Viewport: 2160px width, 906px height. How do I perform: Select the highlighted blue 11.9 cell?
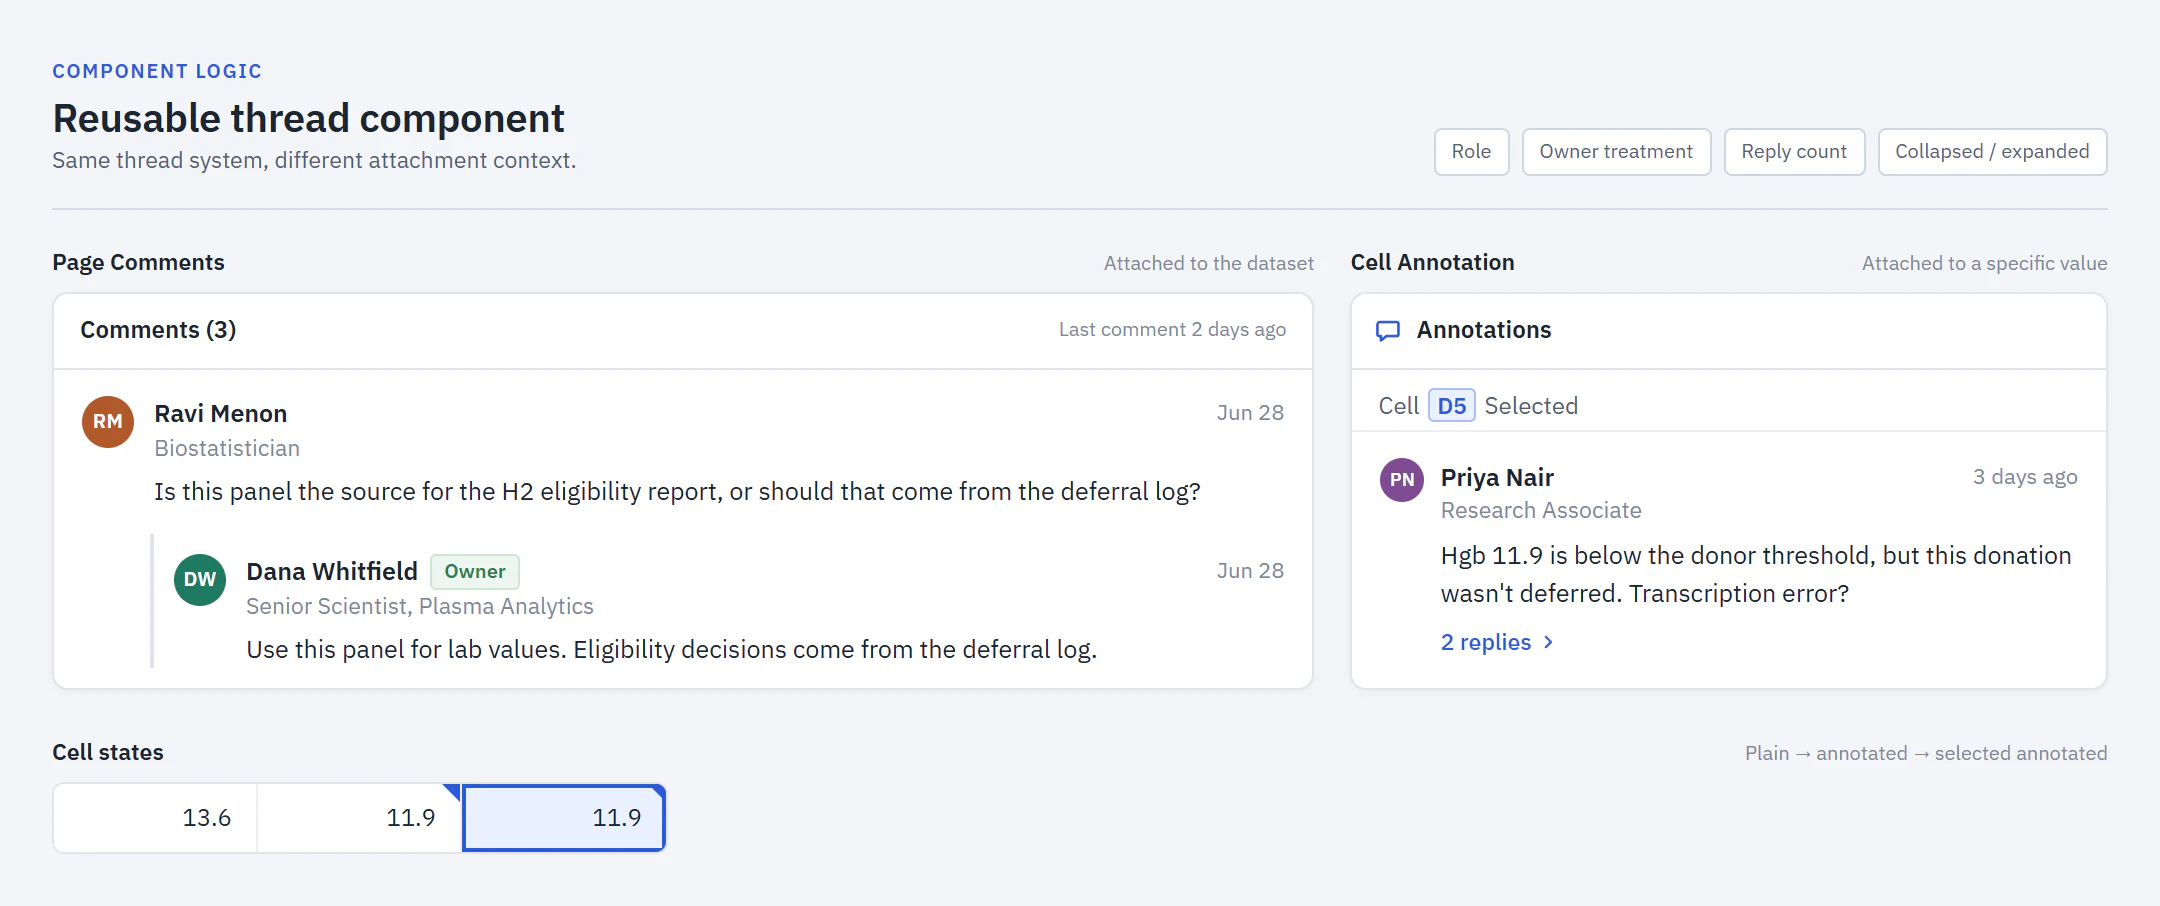565,818
